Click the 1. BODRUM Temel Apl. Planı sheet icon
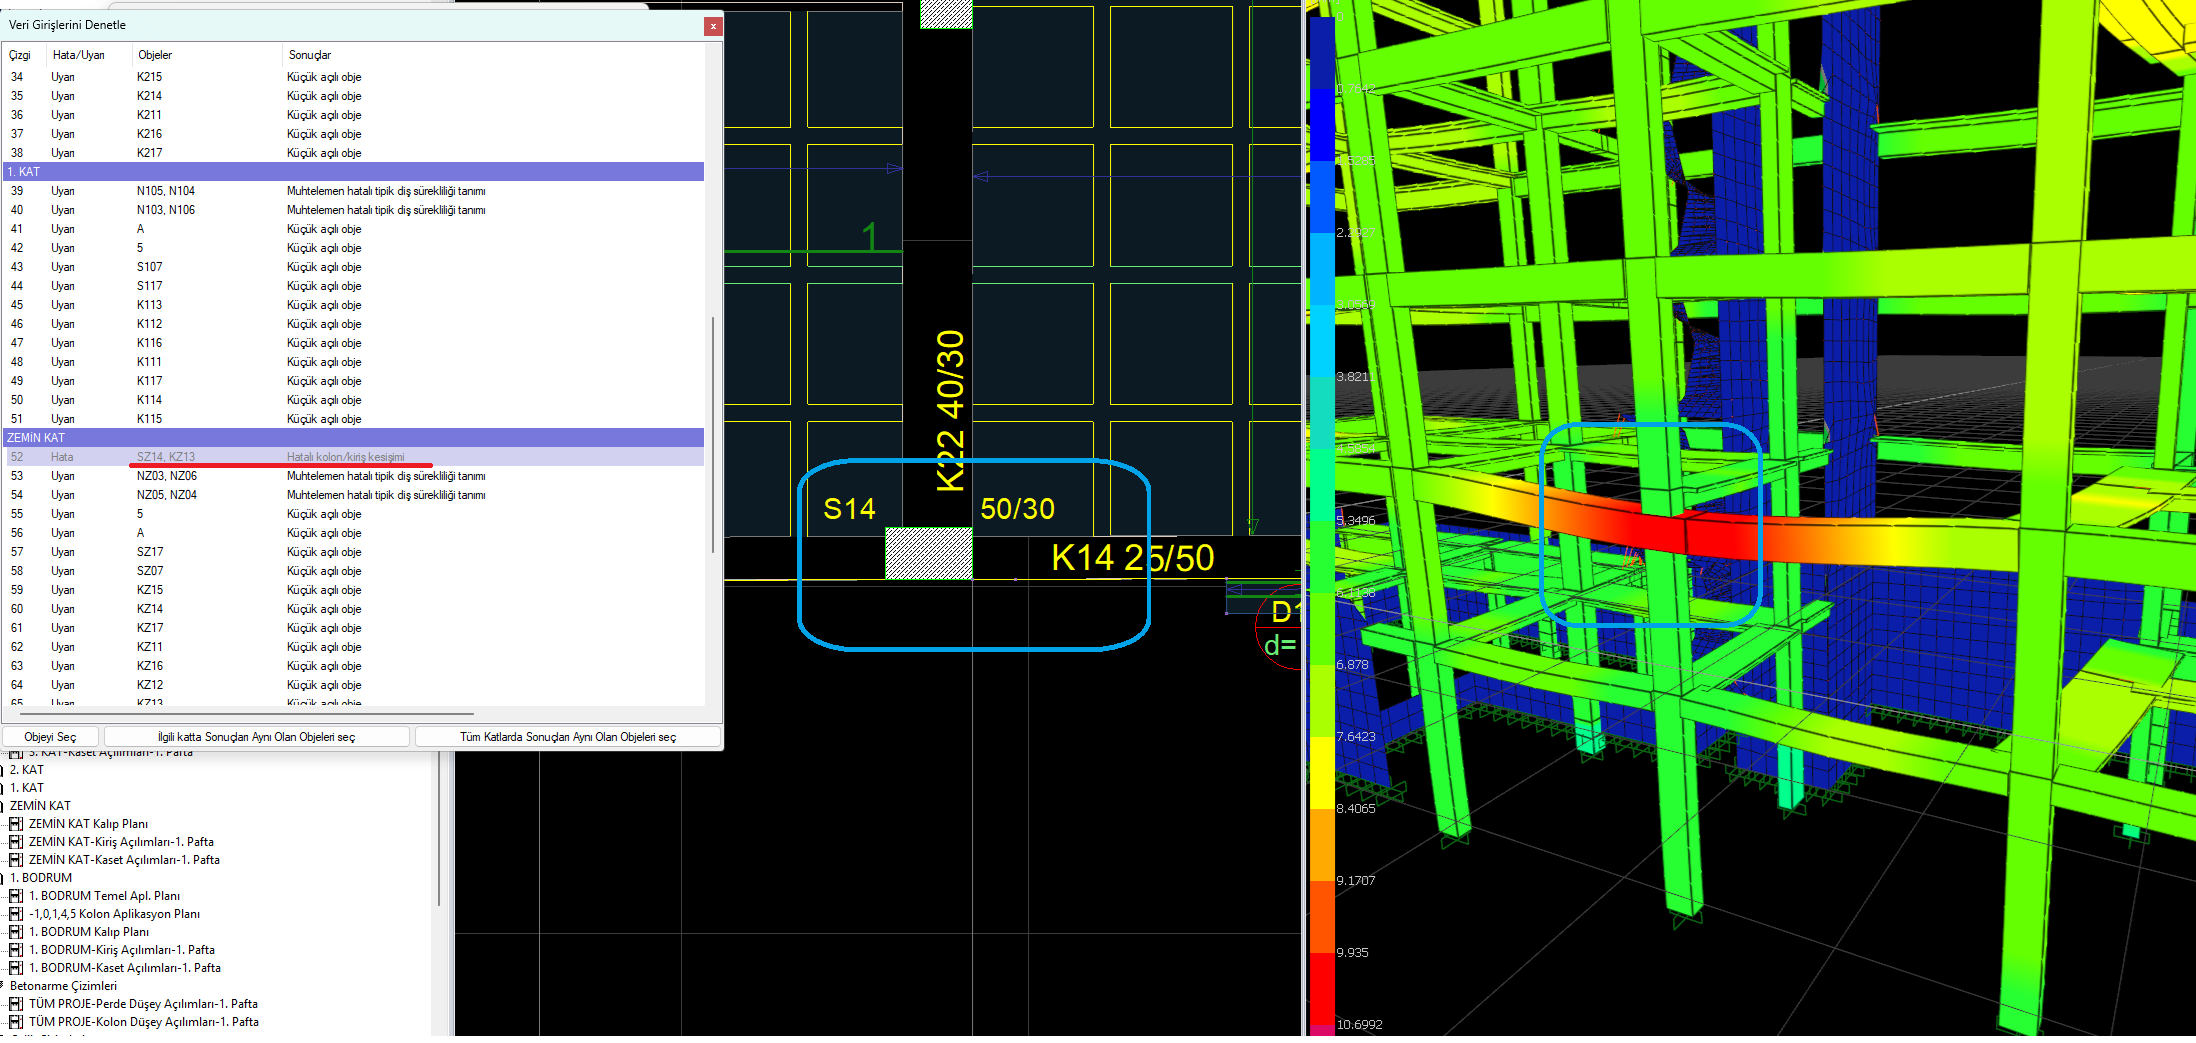Image resolution: width=2196 pixels, height=1043 pixels. coord(16,896)
